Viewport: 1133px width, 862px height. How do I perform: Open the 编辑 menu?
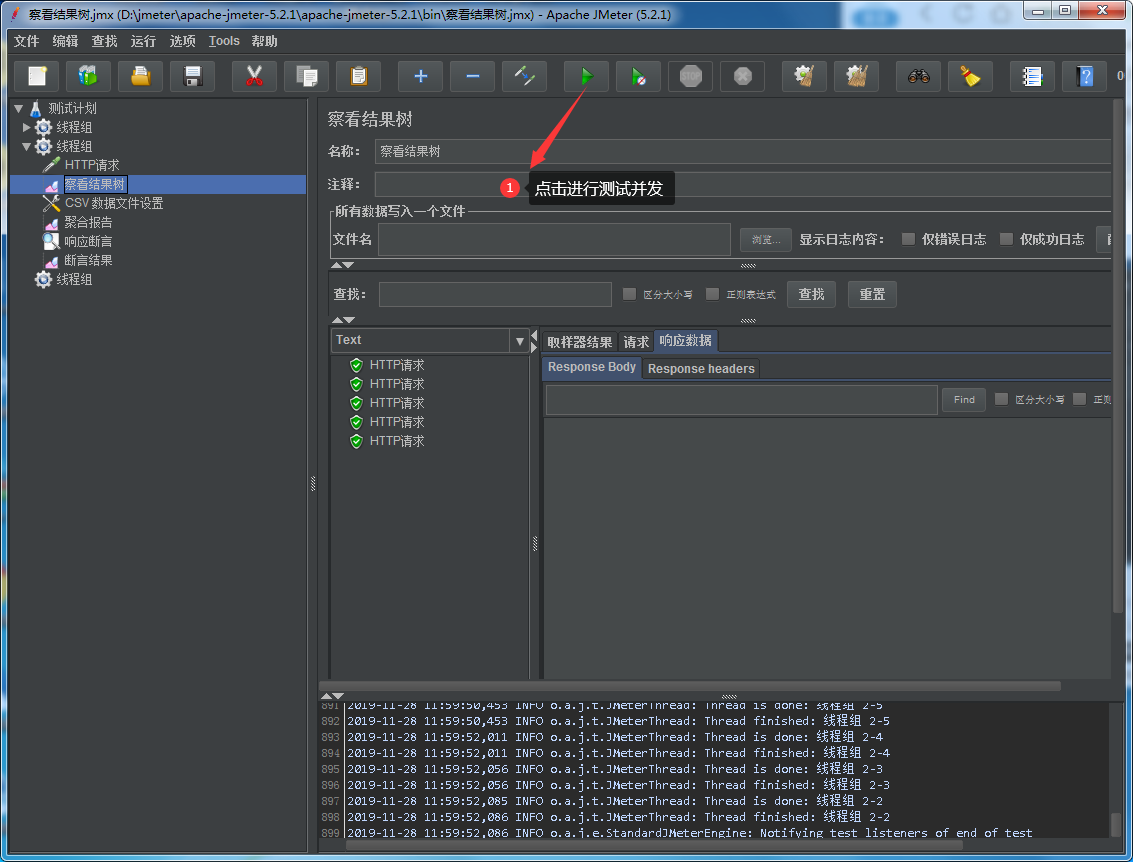pos(65,41)
